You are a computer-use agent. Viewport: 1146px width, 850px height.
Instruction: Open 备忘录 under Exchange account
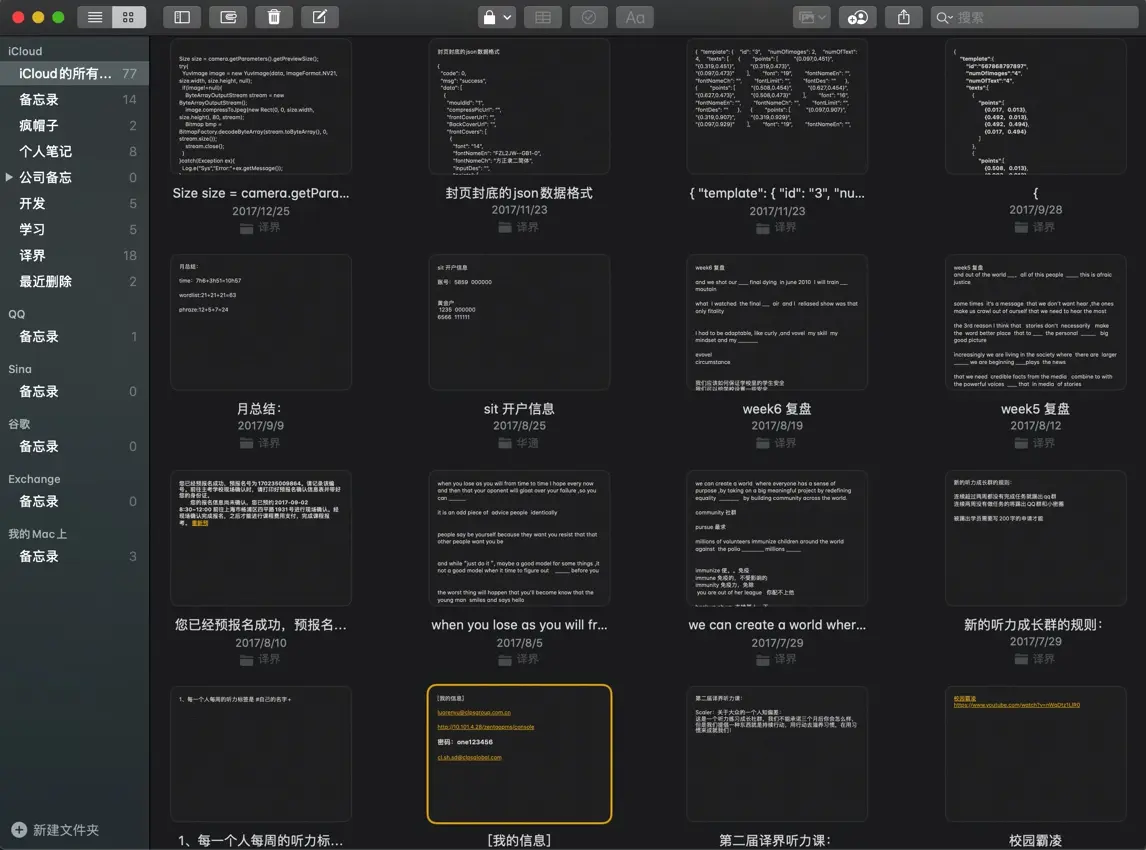(x=75, y=501)
